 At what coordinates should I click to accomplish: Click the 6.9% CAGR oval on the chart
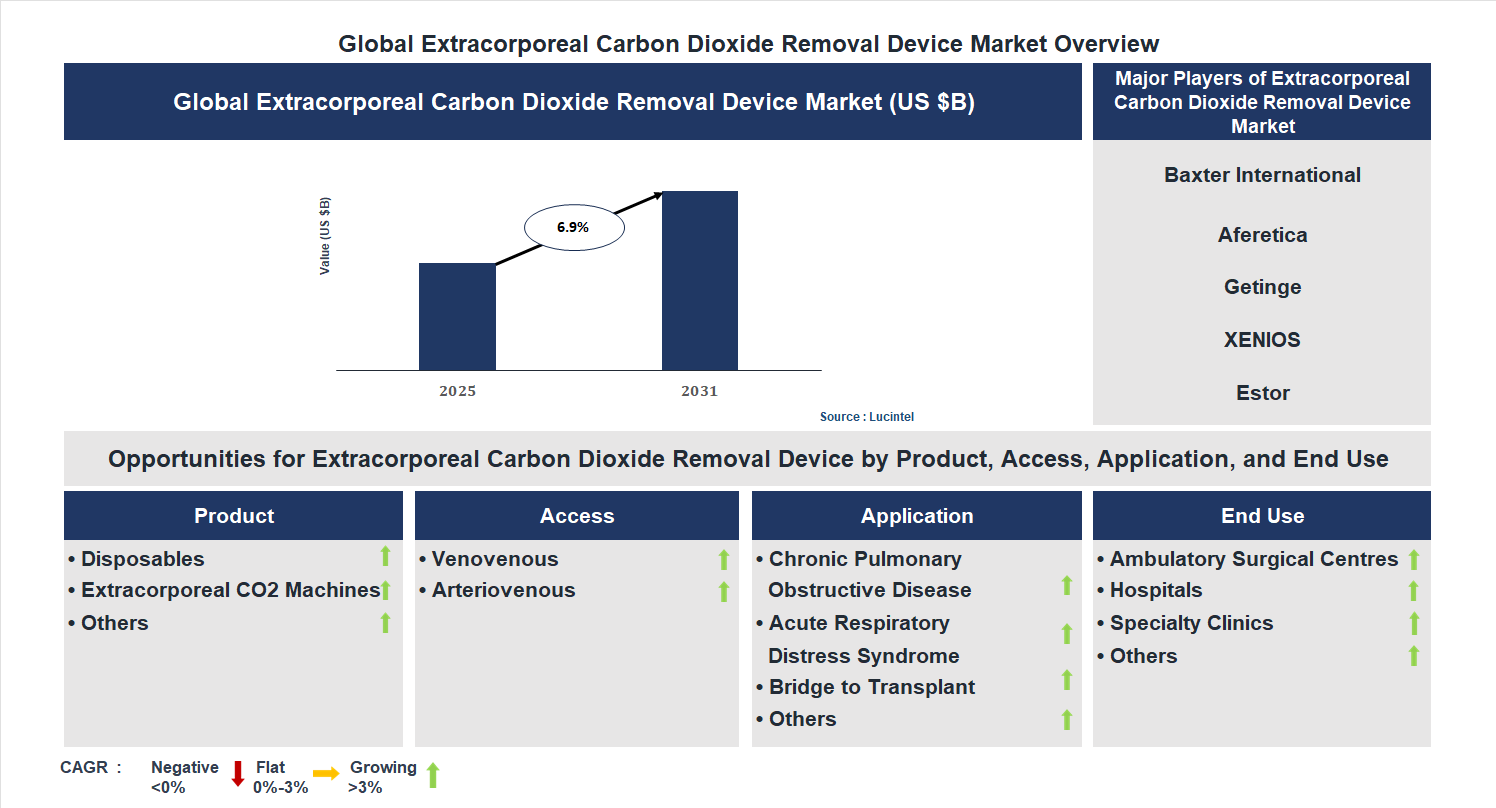tap(572, 227)
